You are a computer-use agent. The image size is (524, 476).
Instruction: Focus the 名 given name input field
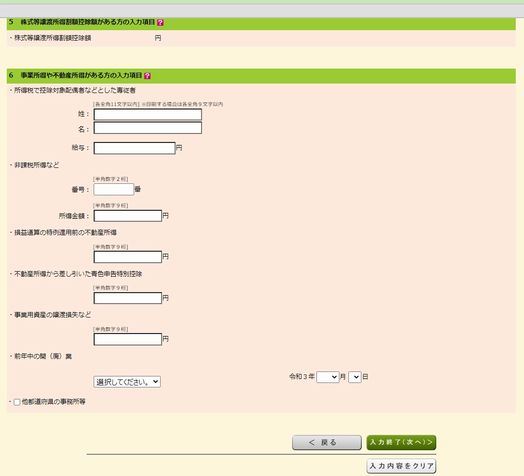point(148,128)
